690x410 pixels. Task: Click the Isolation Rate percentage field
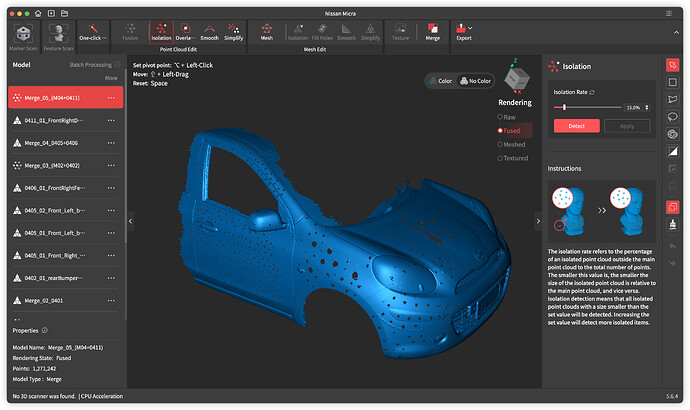[x=634, y=107]
